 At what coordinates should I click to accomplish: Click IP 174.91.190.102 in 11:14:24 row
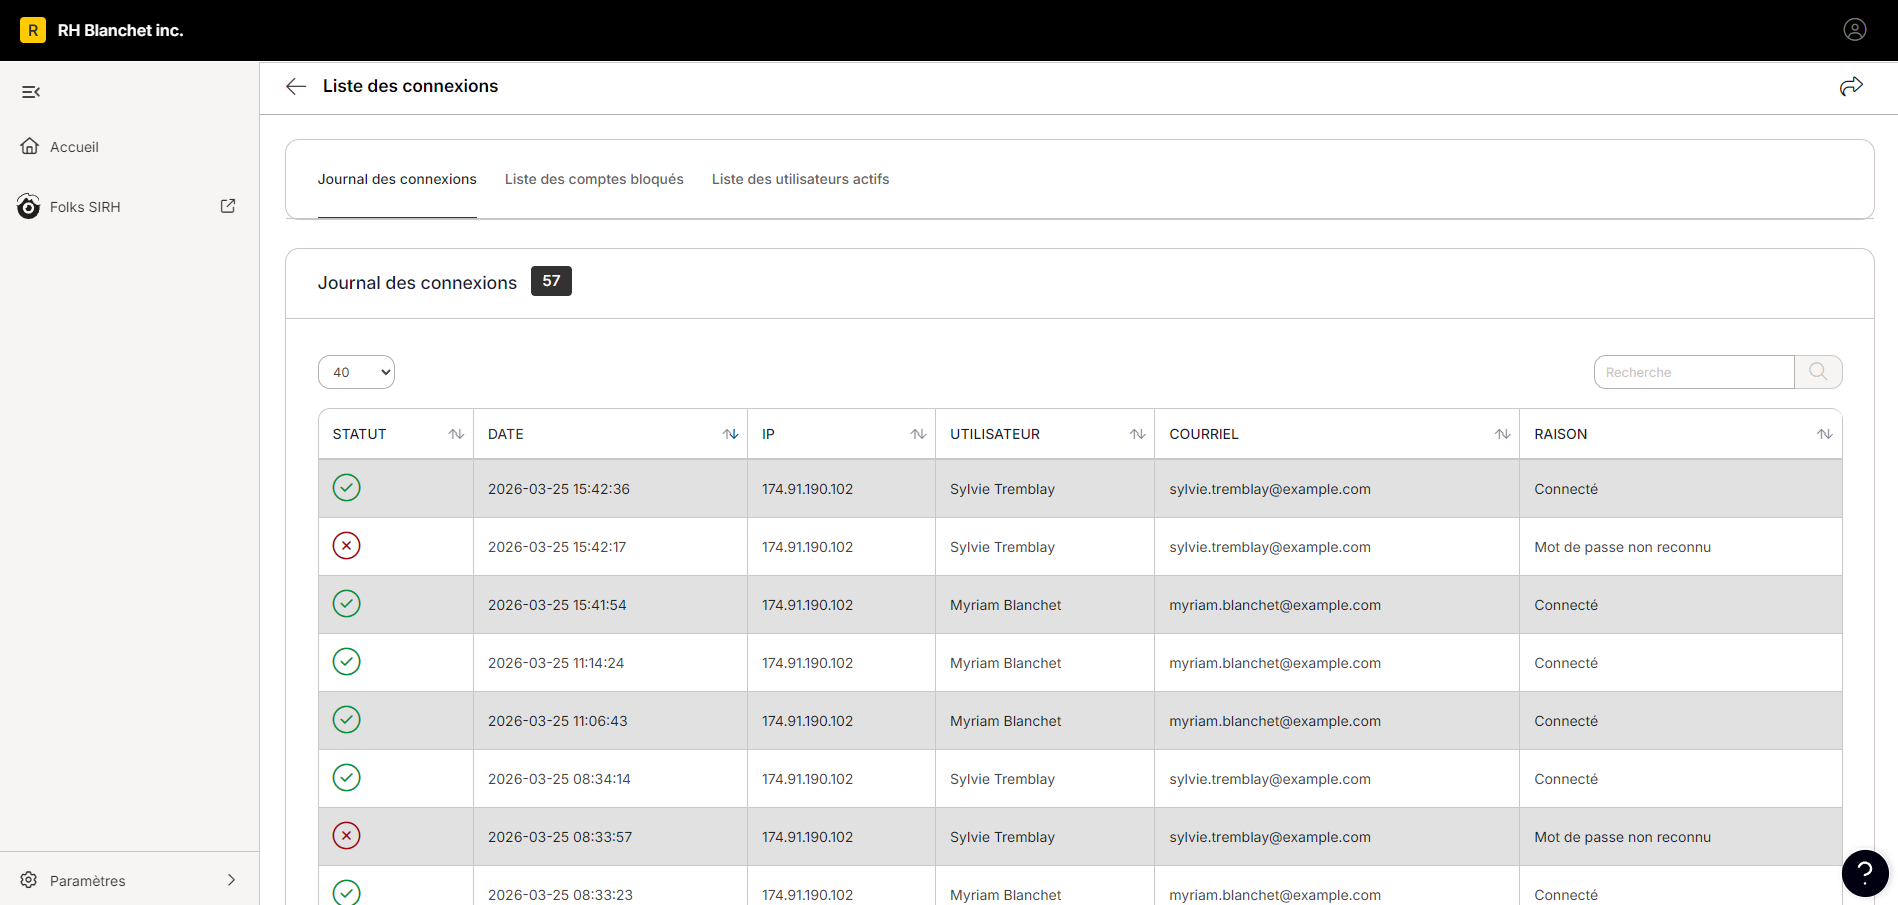pyautogui.click(x=807, y=663)
